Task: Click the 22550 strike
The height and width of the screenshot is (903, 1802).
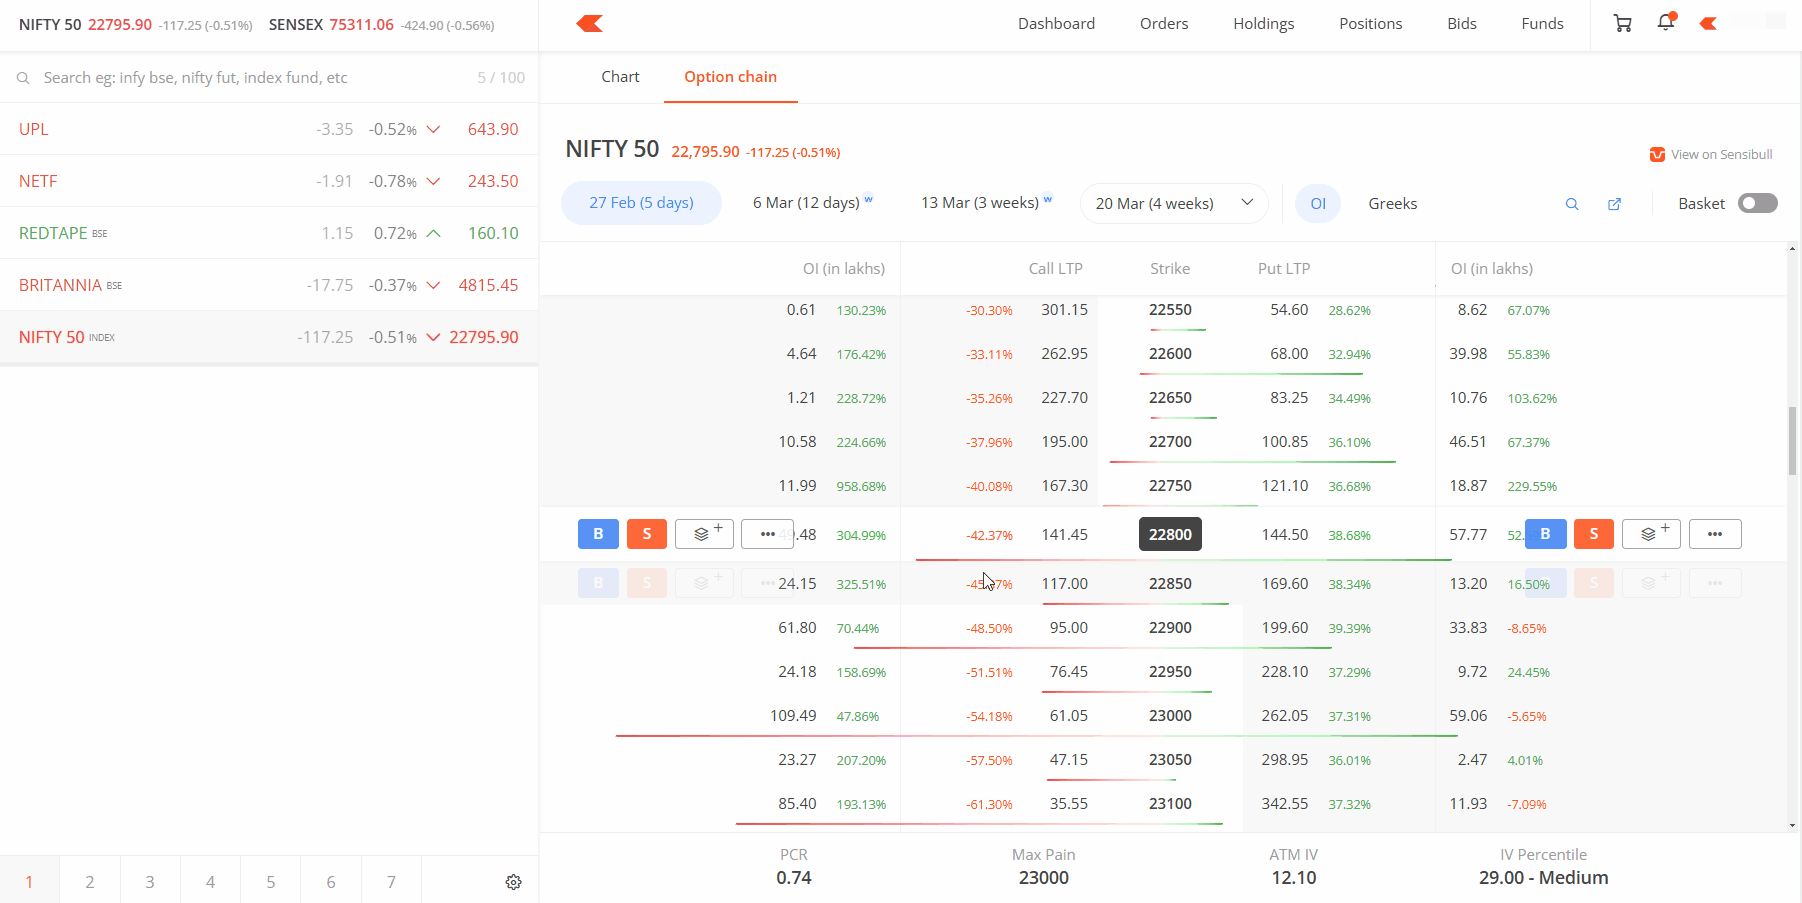Action: pyautogui.click(x=1170, y=310)
